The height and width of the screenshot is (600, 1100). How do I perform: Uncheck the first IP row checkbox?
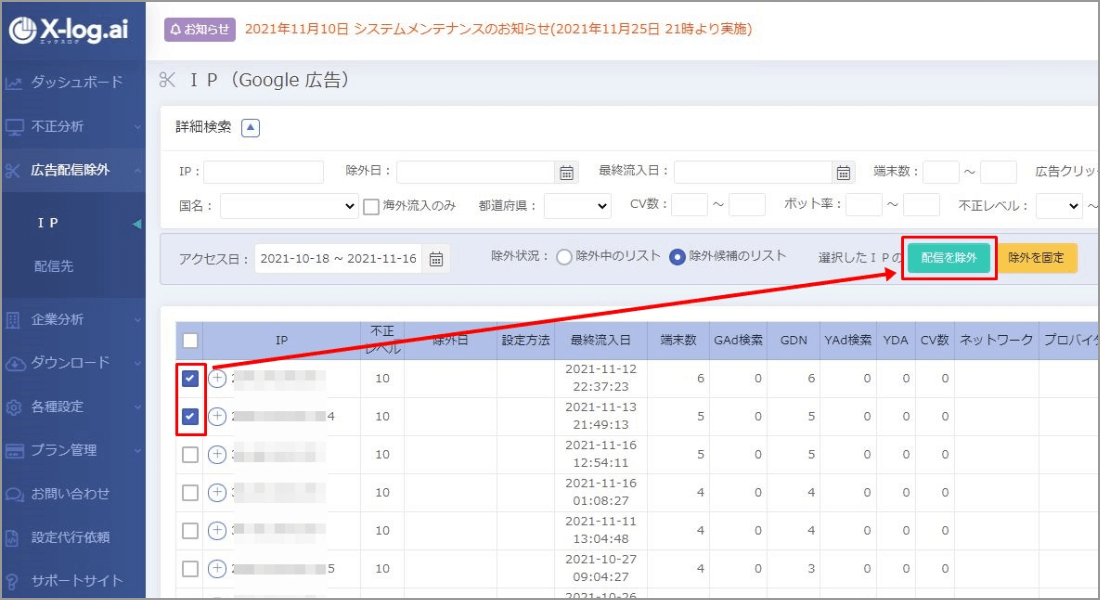click(x=191, y=378)
